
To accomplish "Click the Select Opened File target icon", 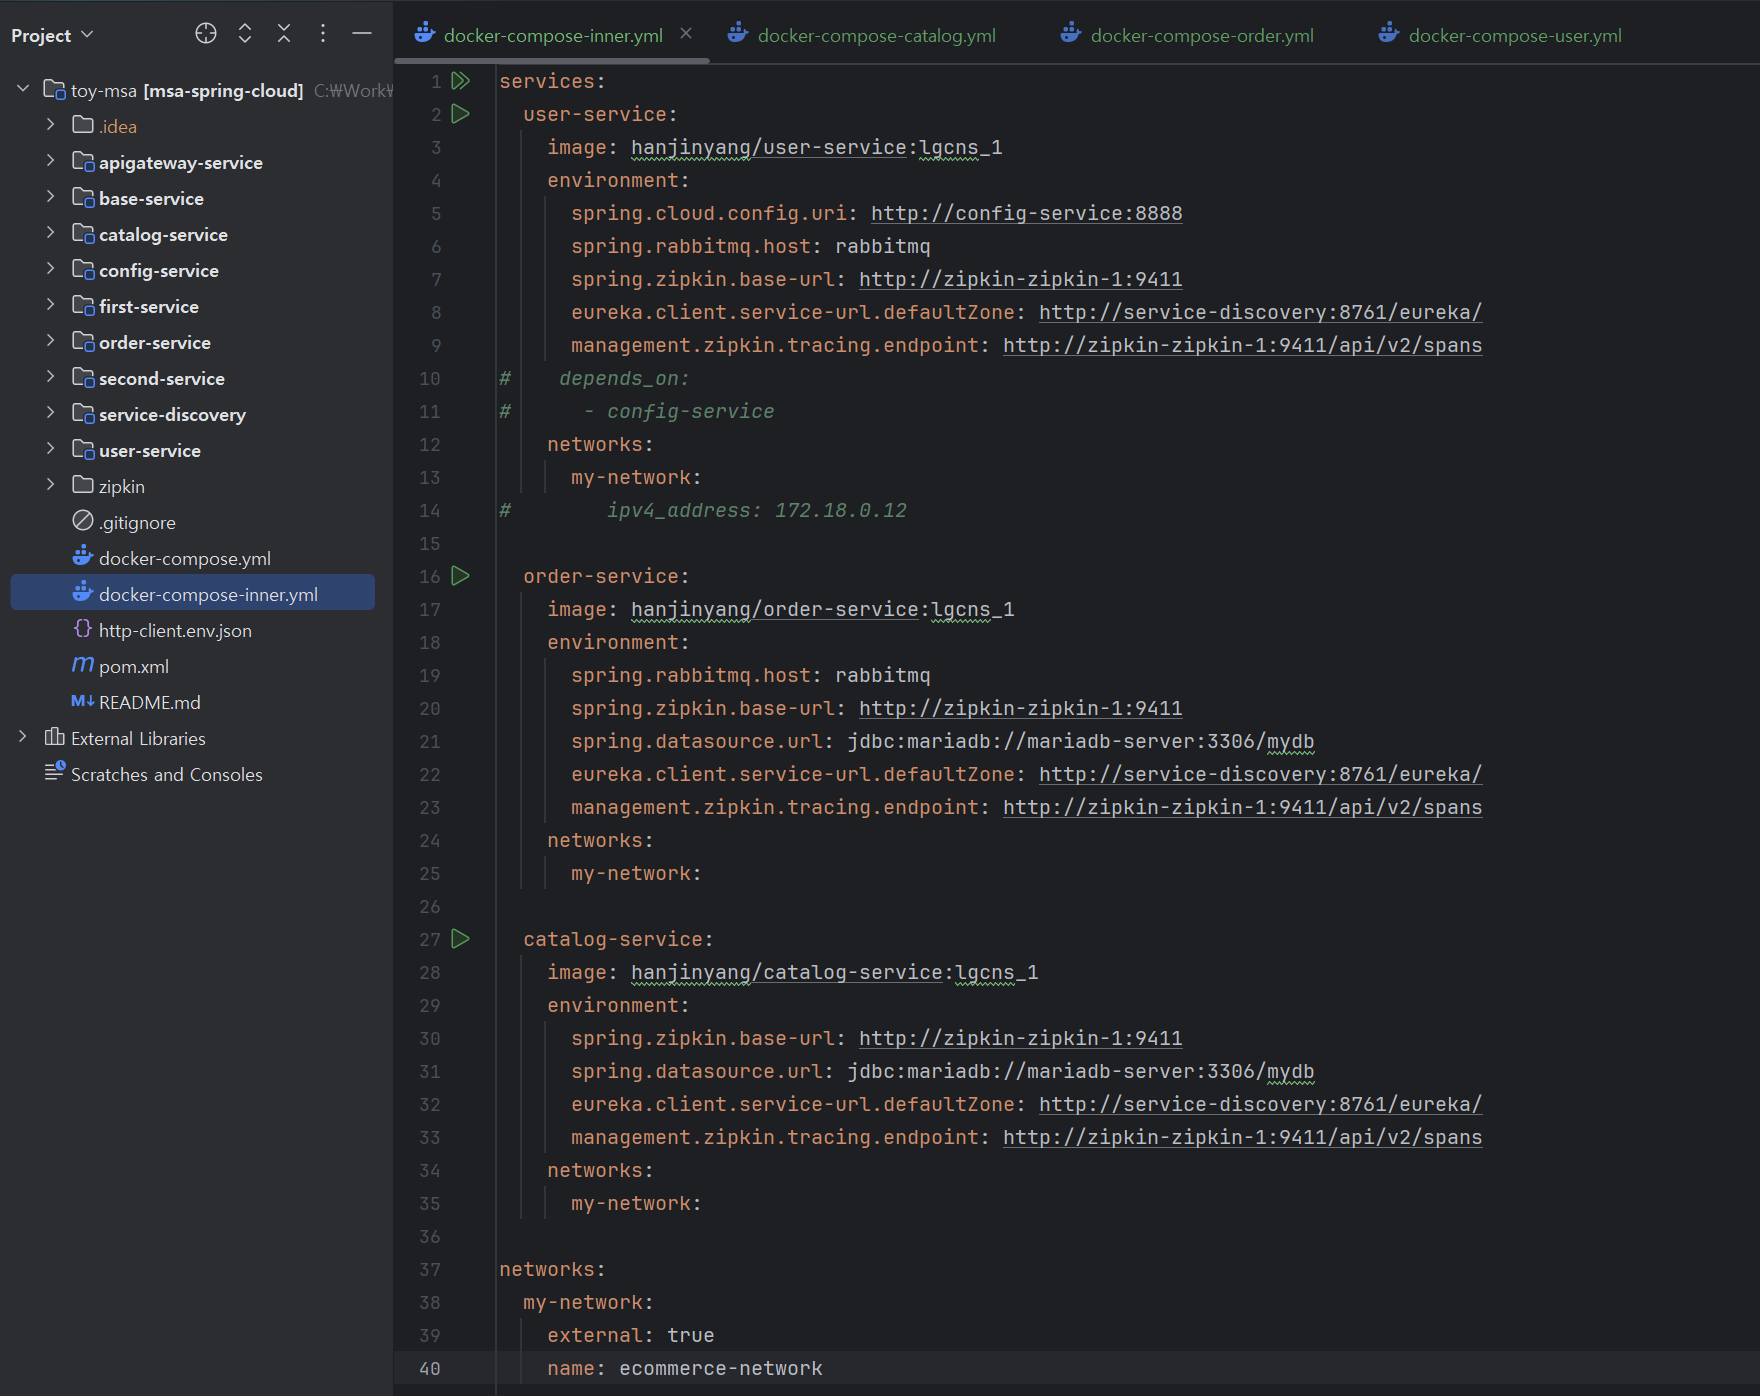I will point(206,34).
